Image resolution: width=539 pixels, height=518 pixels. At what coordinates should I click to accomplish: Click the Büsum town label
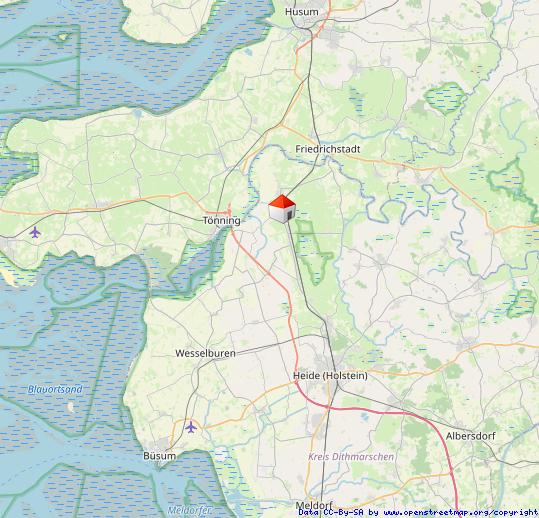pyautogui.click(x=160, y=456)
